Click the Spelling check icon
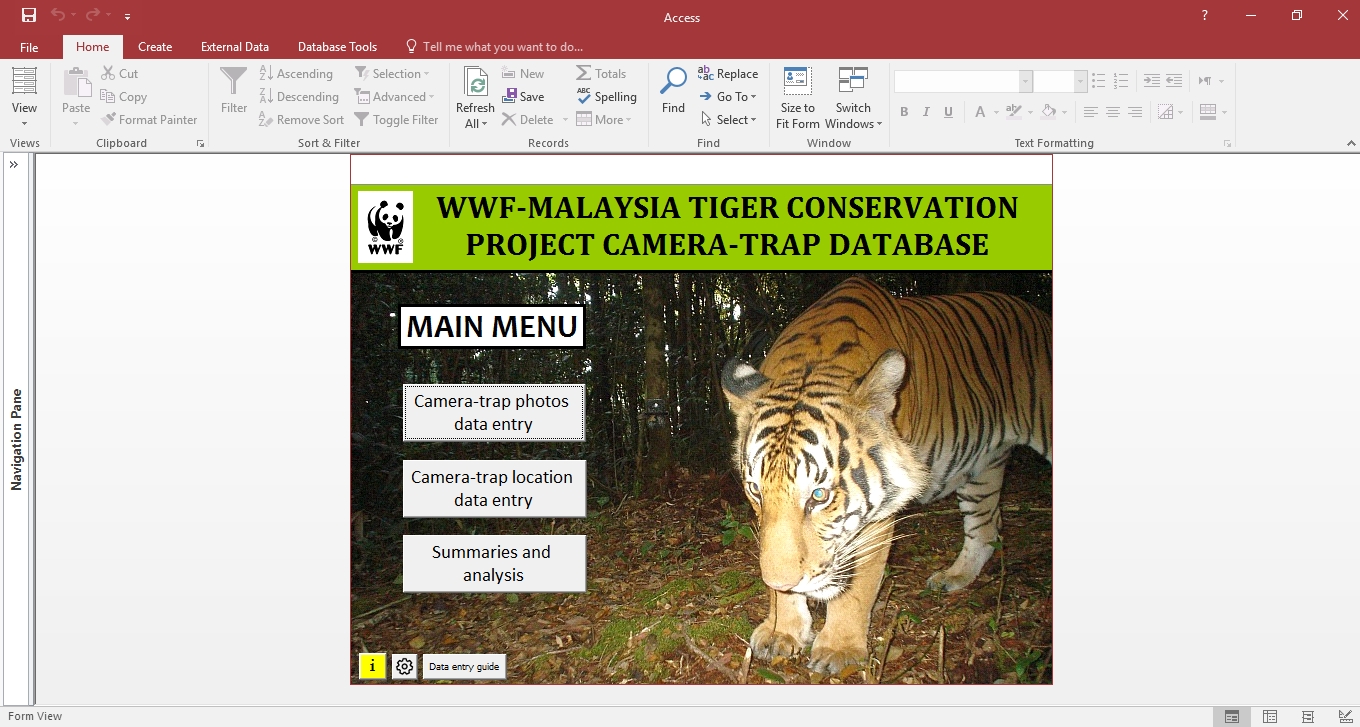This screenshot has height=727, width=1360. (x=585, y=96)
